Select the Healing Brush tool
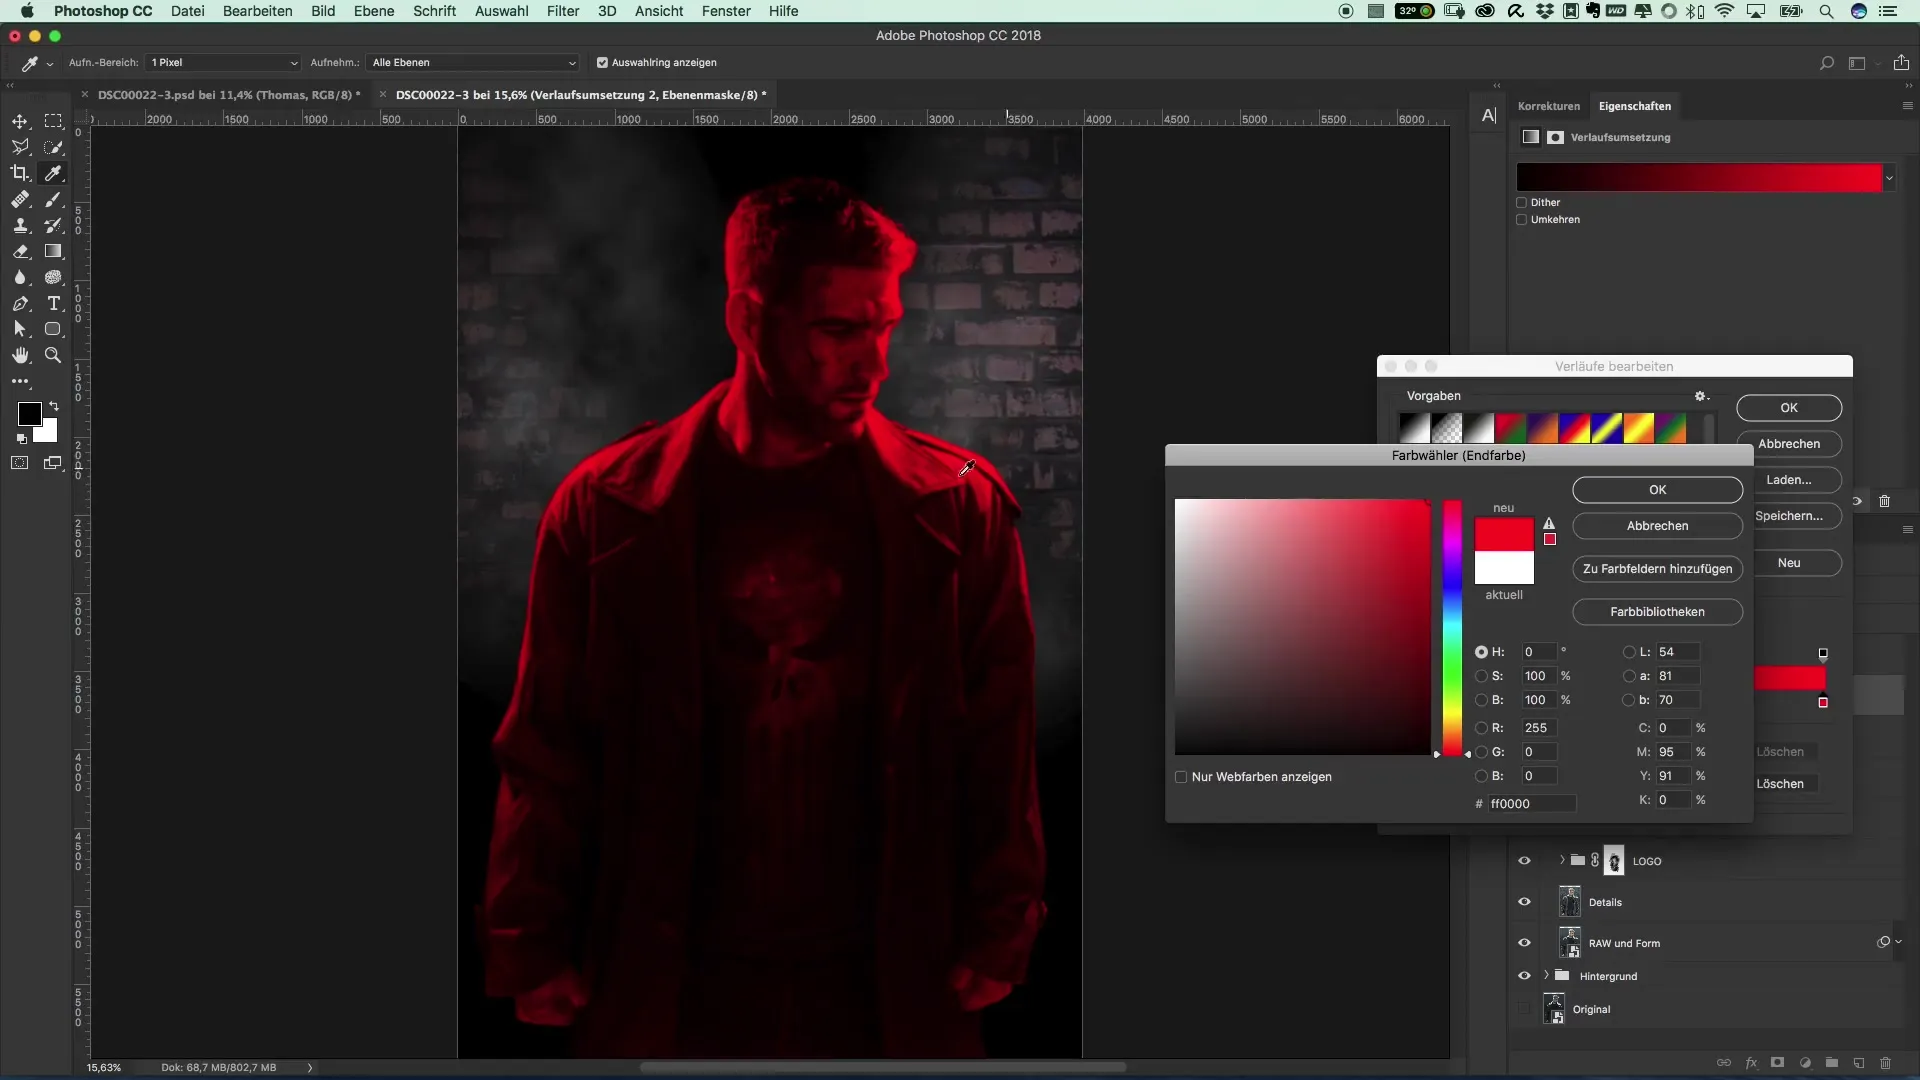Screen dimensions: 1920x1080 point(20,199)
